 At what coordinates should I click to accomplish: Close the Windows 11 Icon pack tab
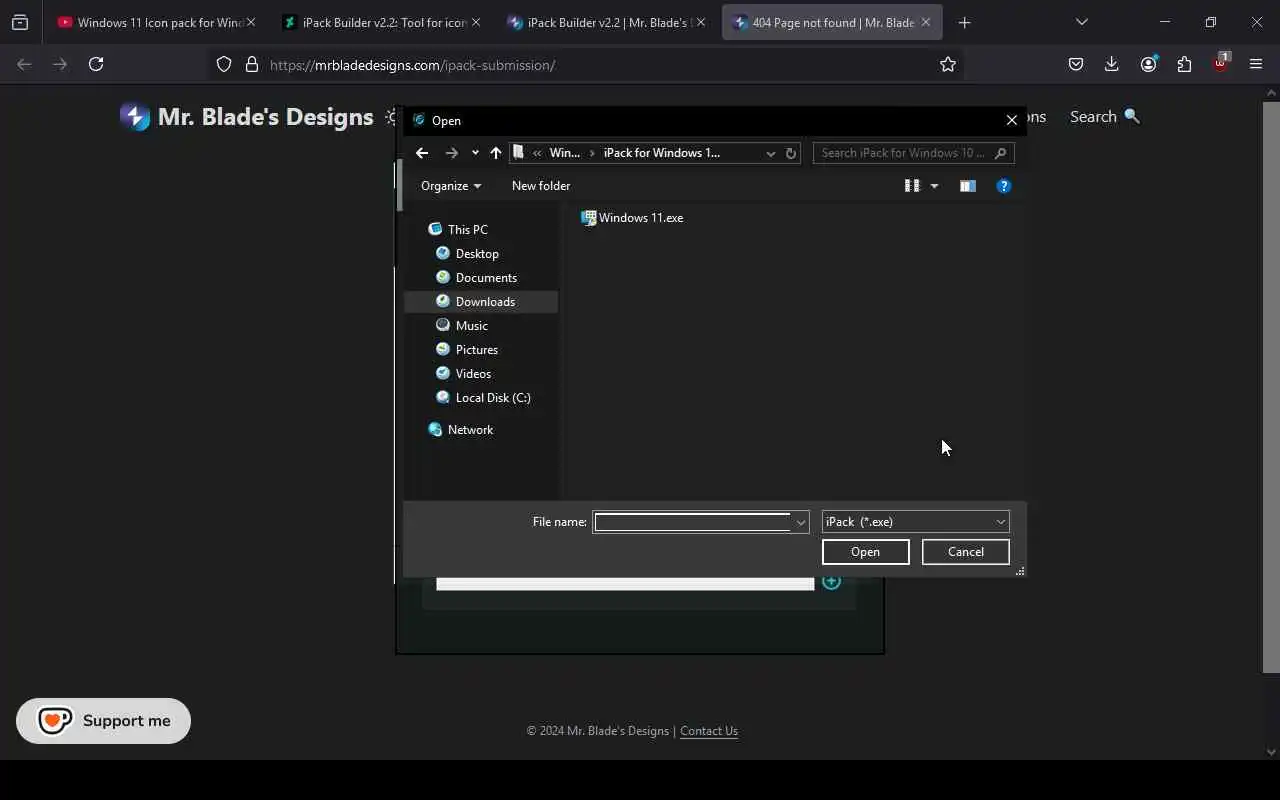251,22
